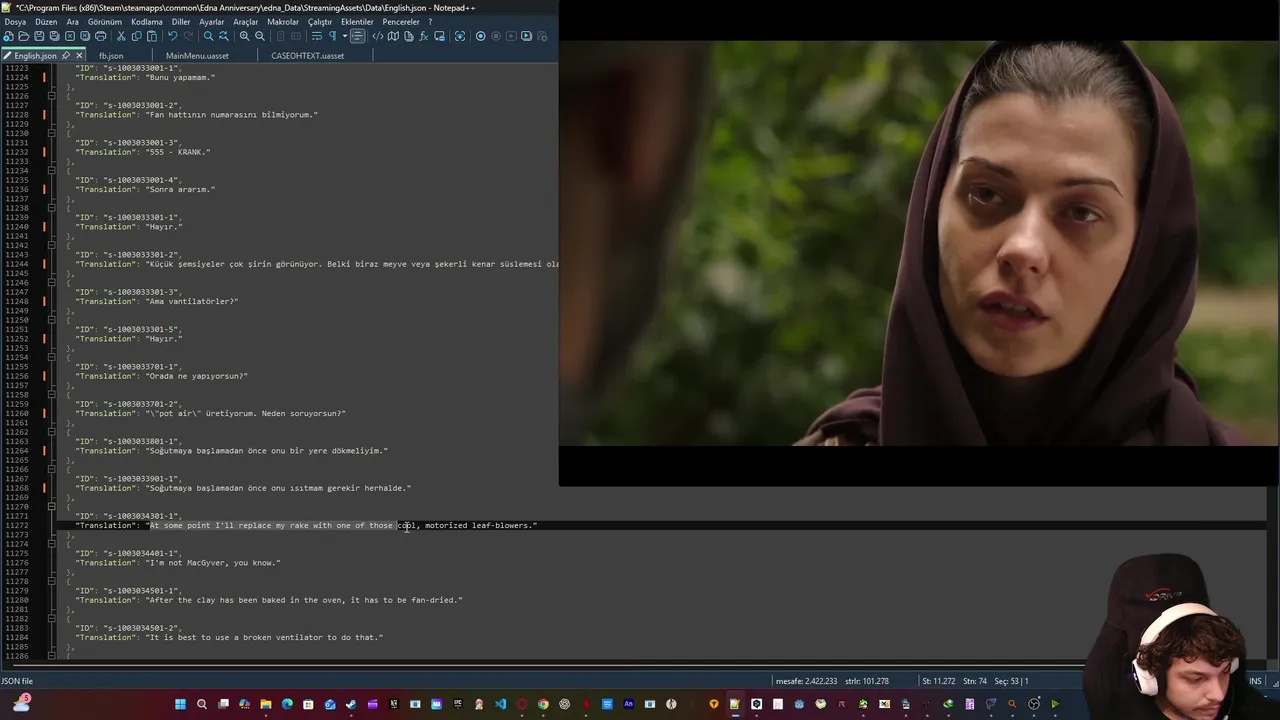Close the English.json tab
This screenshot has width=1280, height=720.
click(x=79, y=56)
